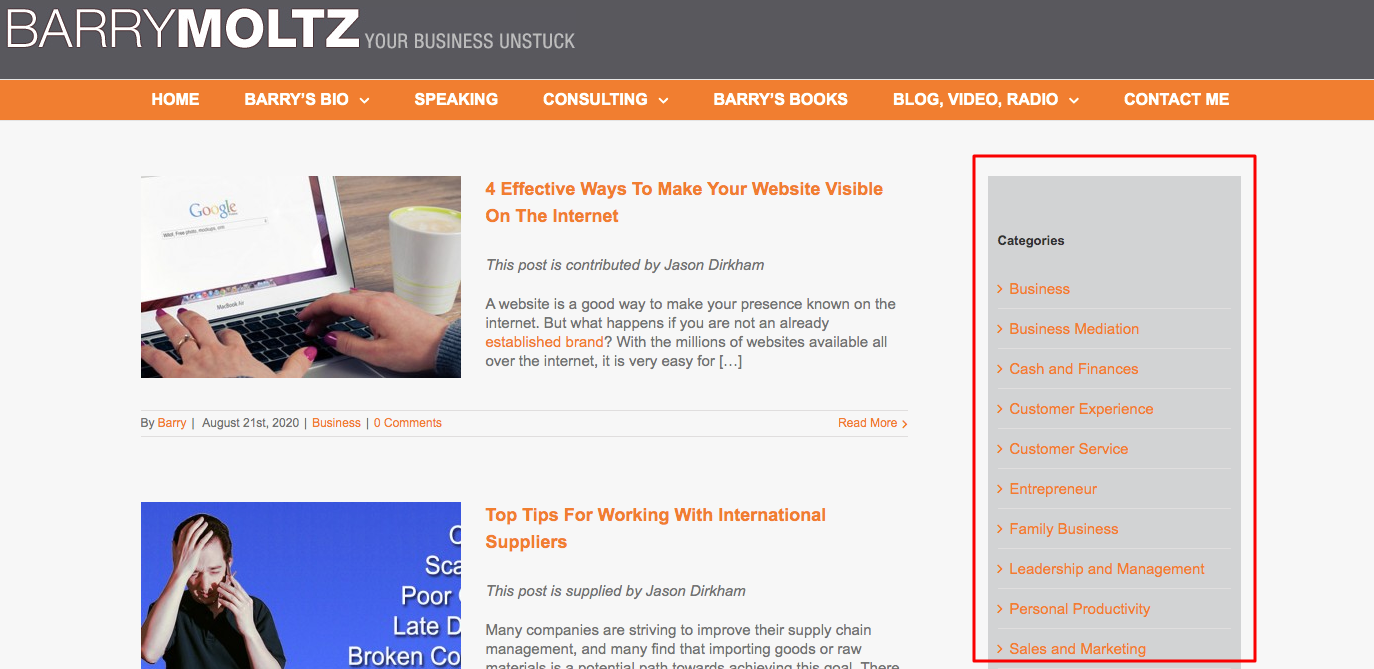
Task: Expand the Blog, Video, Radio dropdown chevron
Action: click(1073, 100)
